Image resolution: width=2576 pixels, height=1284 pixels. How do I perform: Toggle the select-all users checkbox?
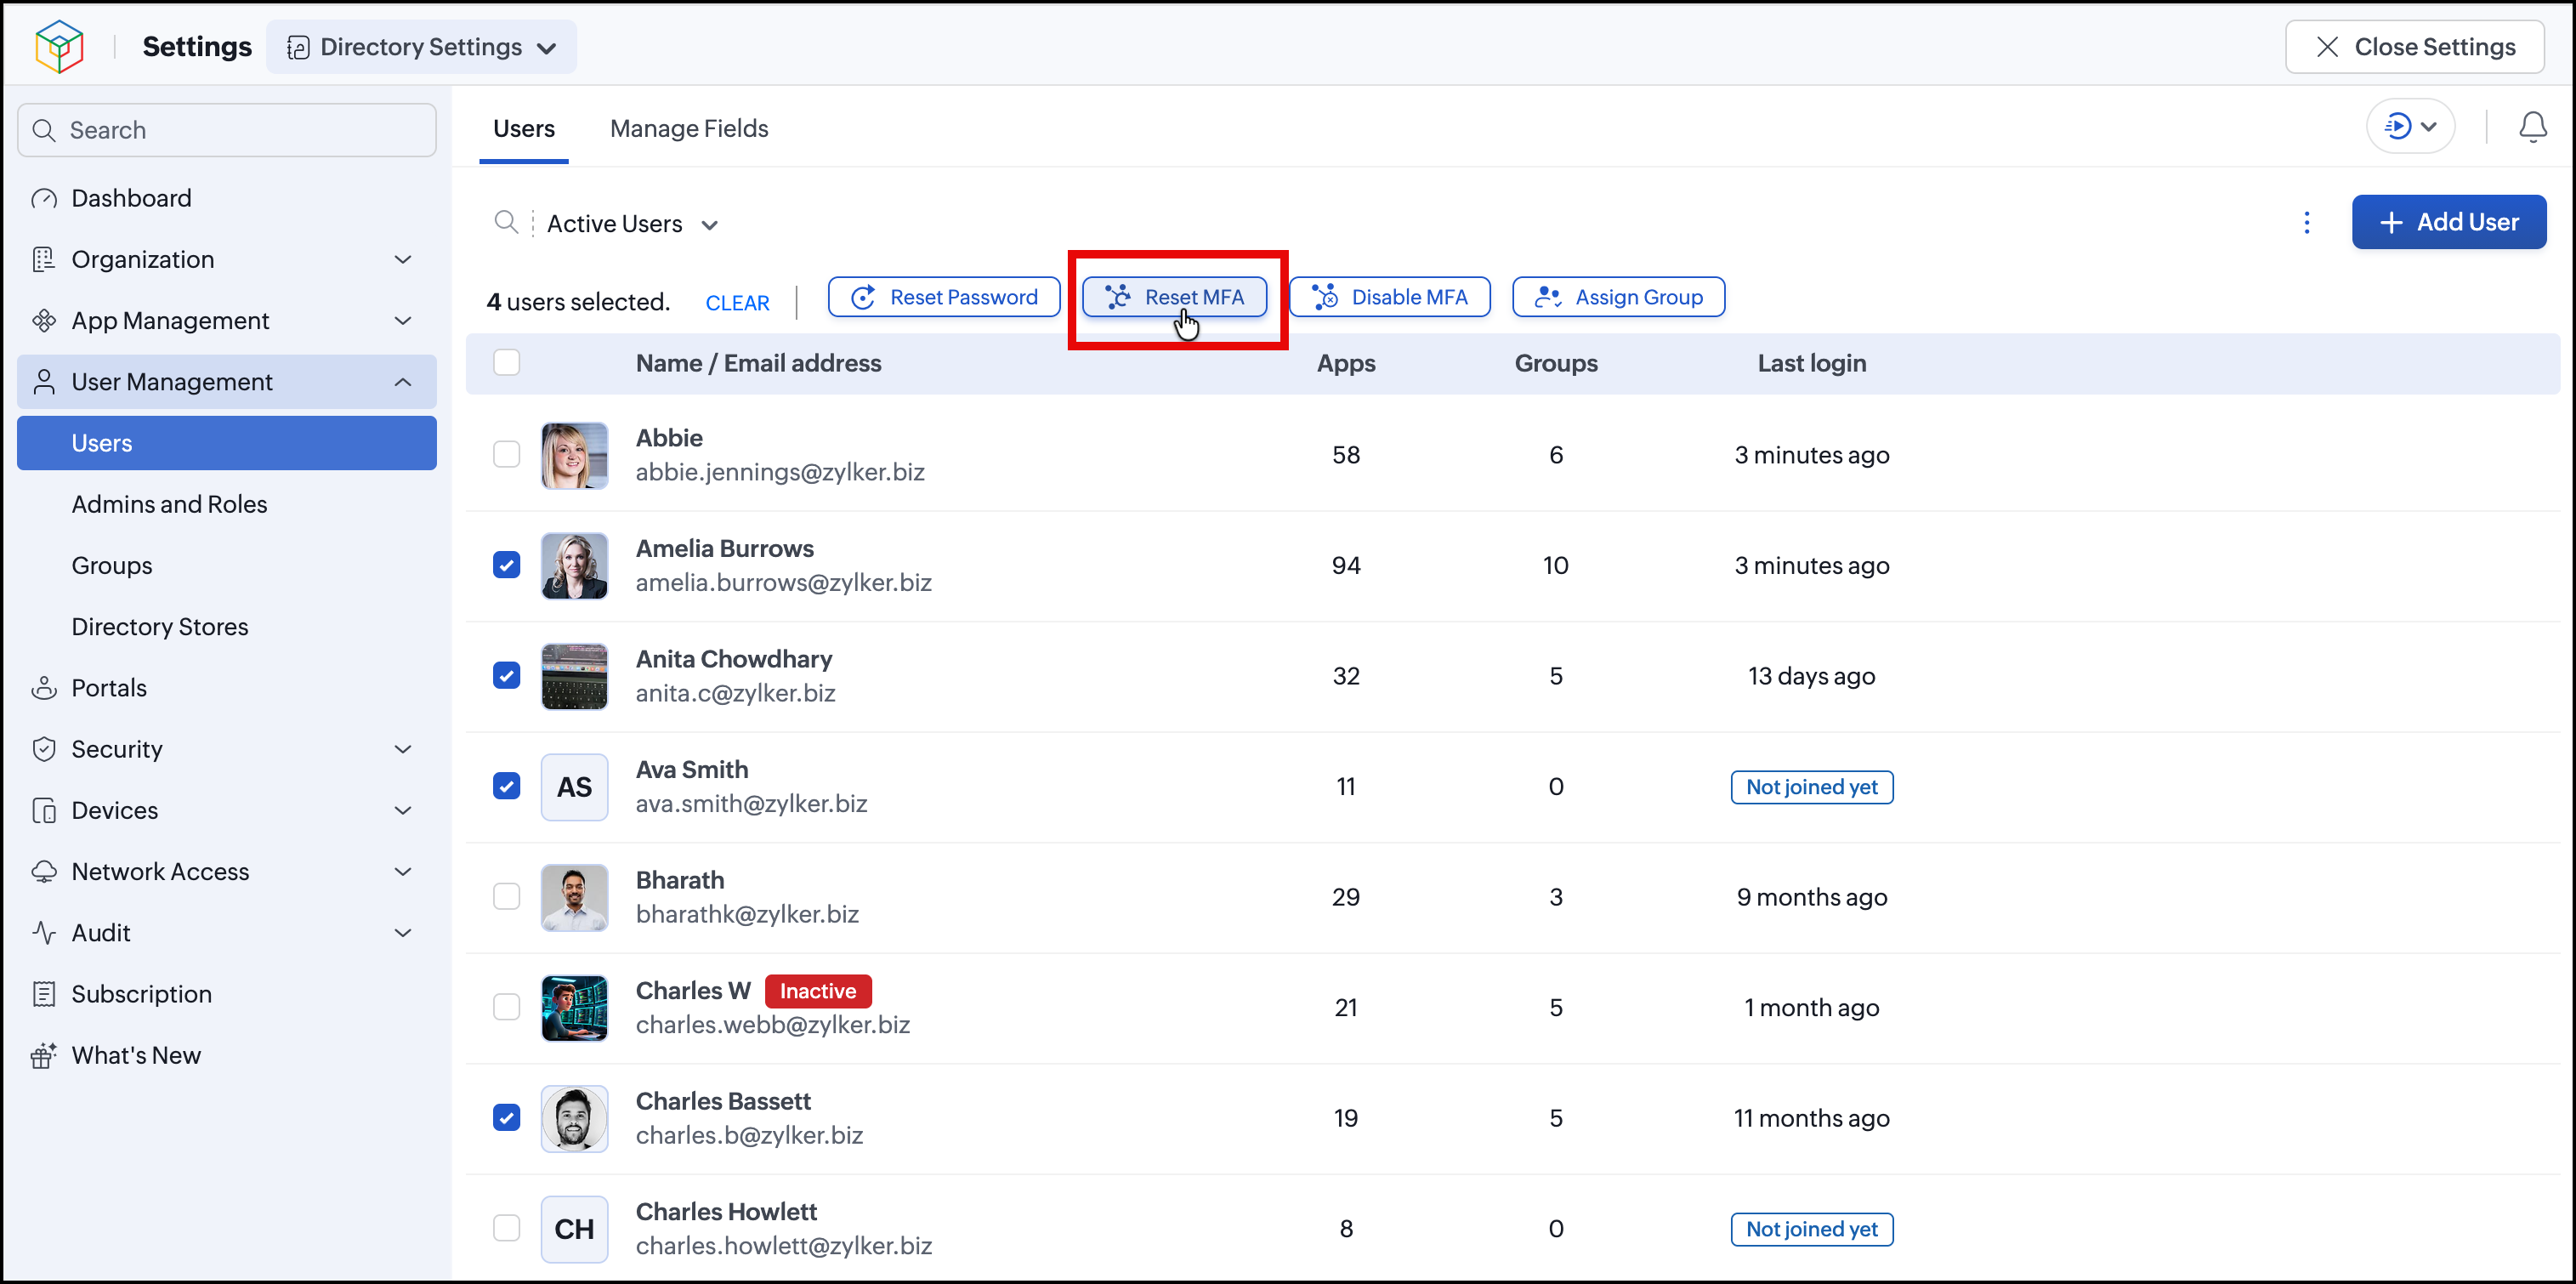tap(506, 362)
